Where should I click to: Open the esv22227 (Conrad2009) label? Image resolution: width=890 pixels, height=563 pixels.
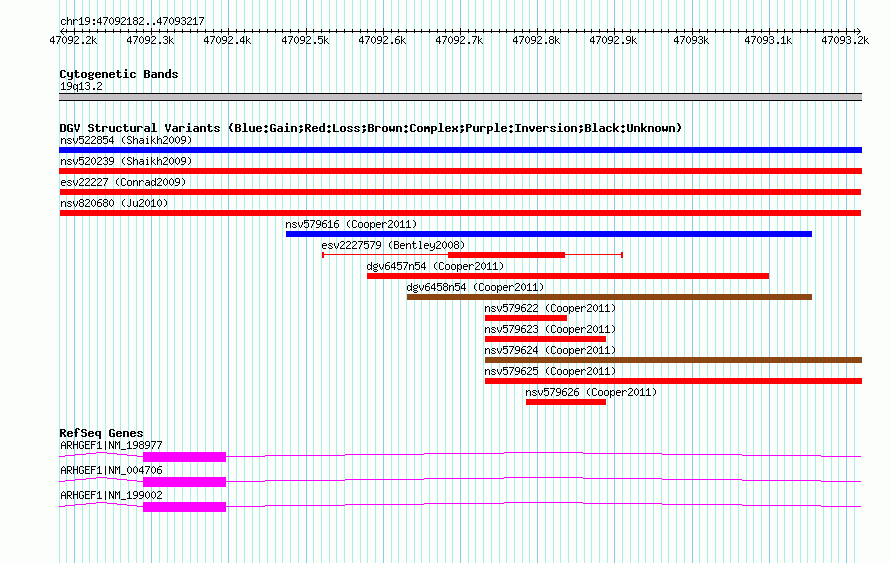pyautogui.click(x=123, y=182)
